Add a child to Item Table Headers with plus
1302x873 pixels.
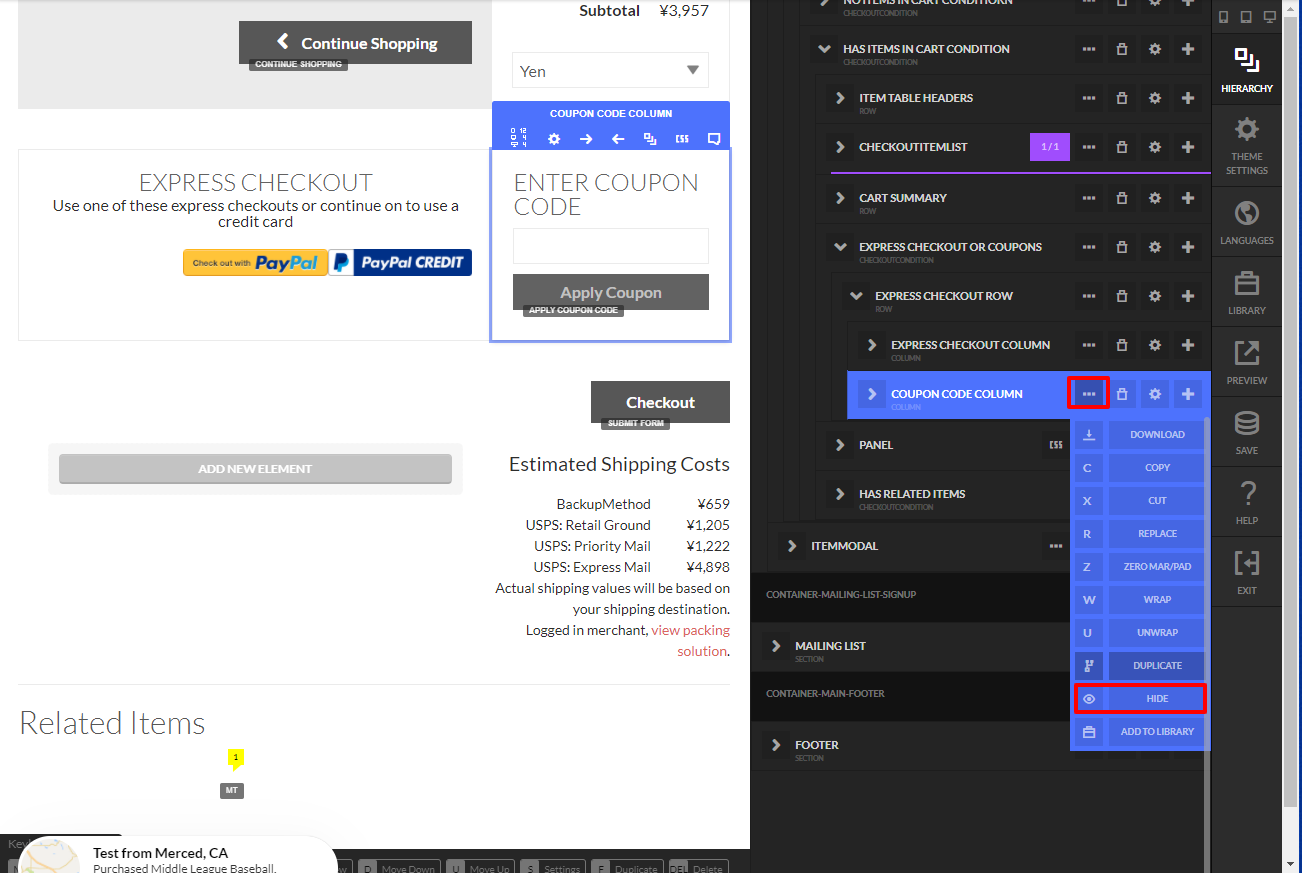(x=1188, y=98)
